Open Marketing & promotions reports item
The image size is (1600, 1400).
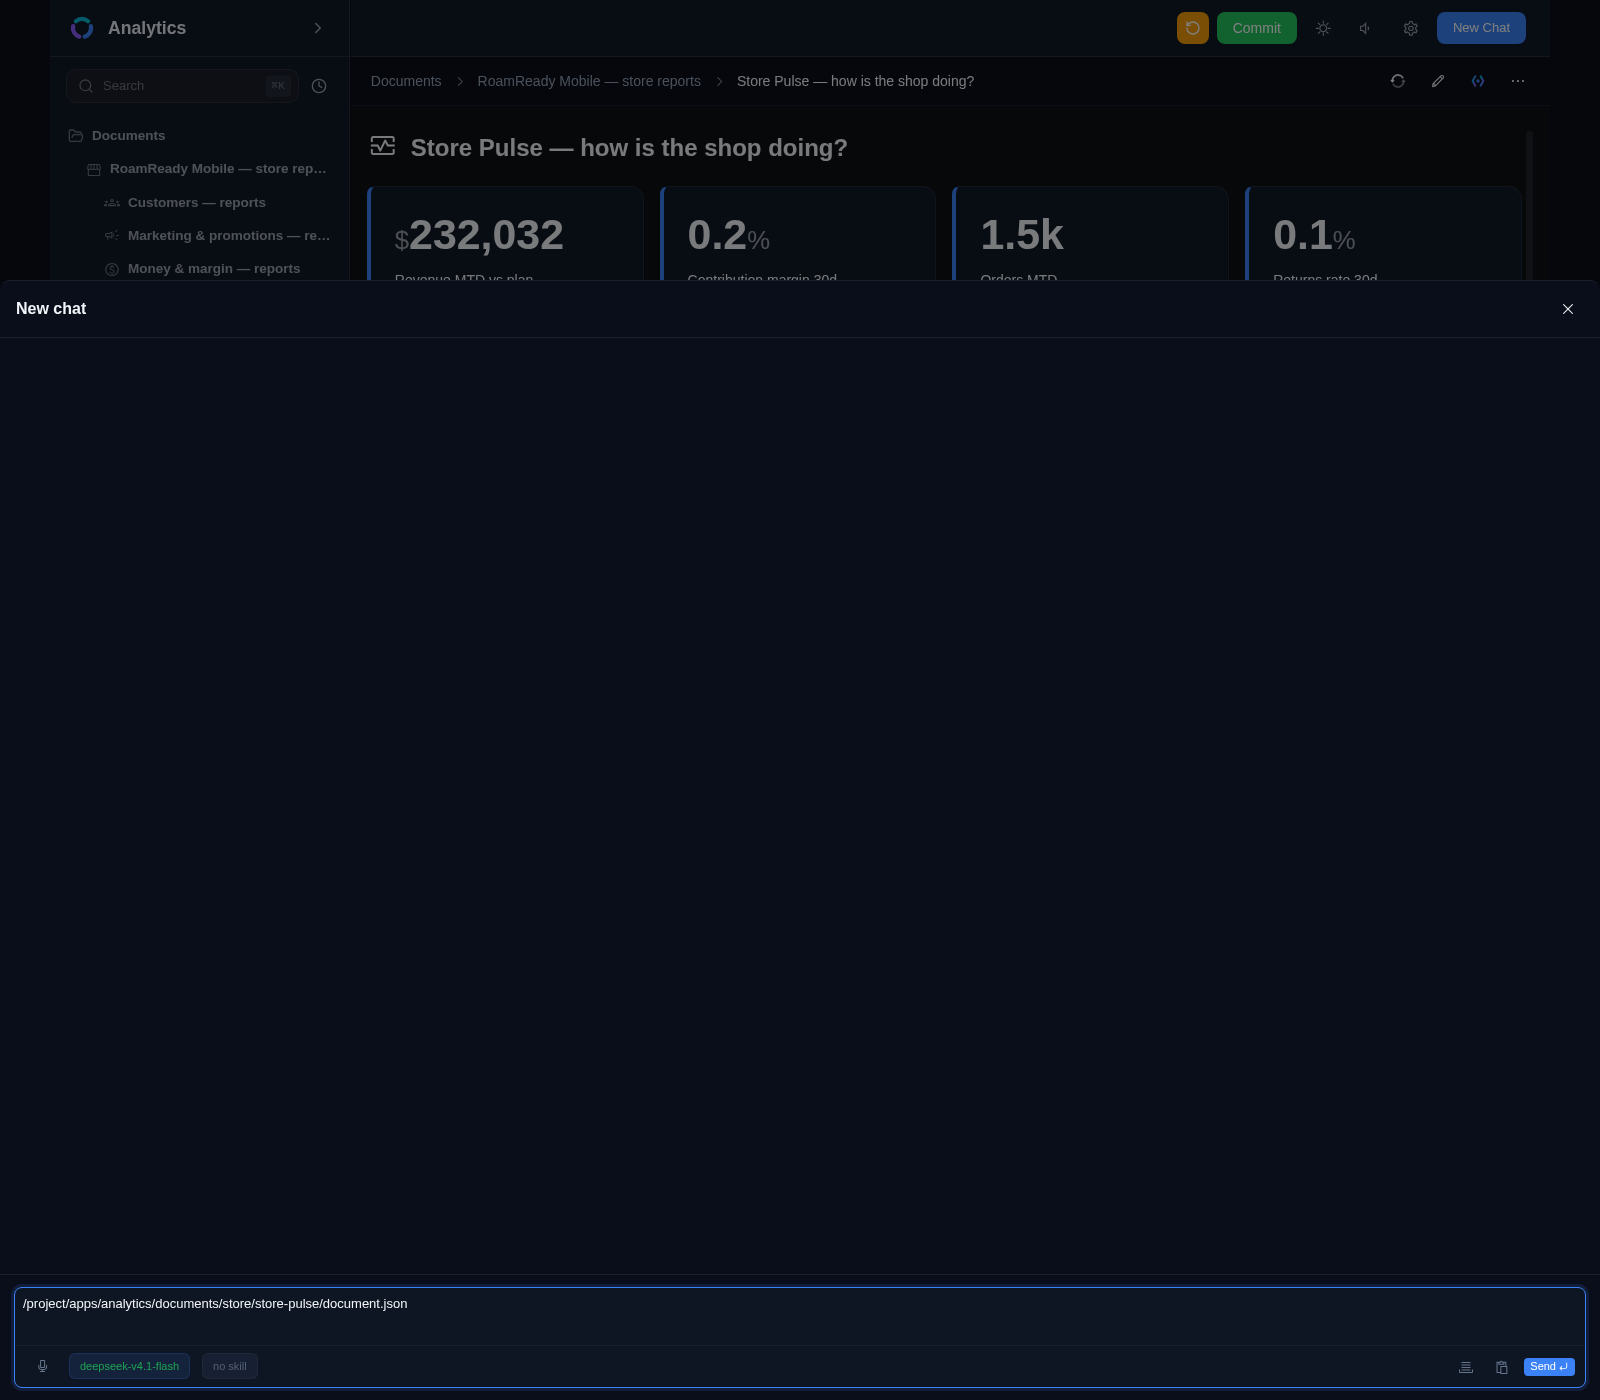(x=229, y=236)
